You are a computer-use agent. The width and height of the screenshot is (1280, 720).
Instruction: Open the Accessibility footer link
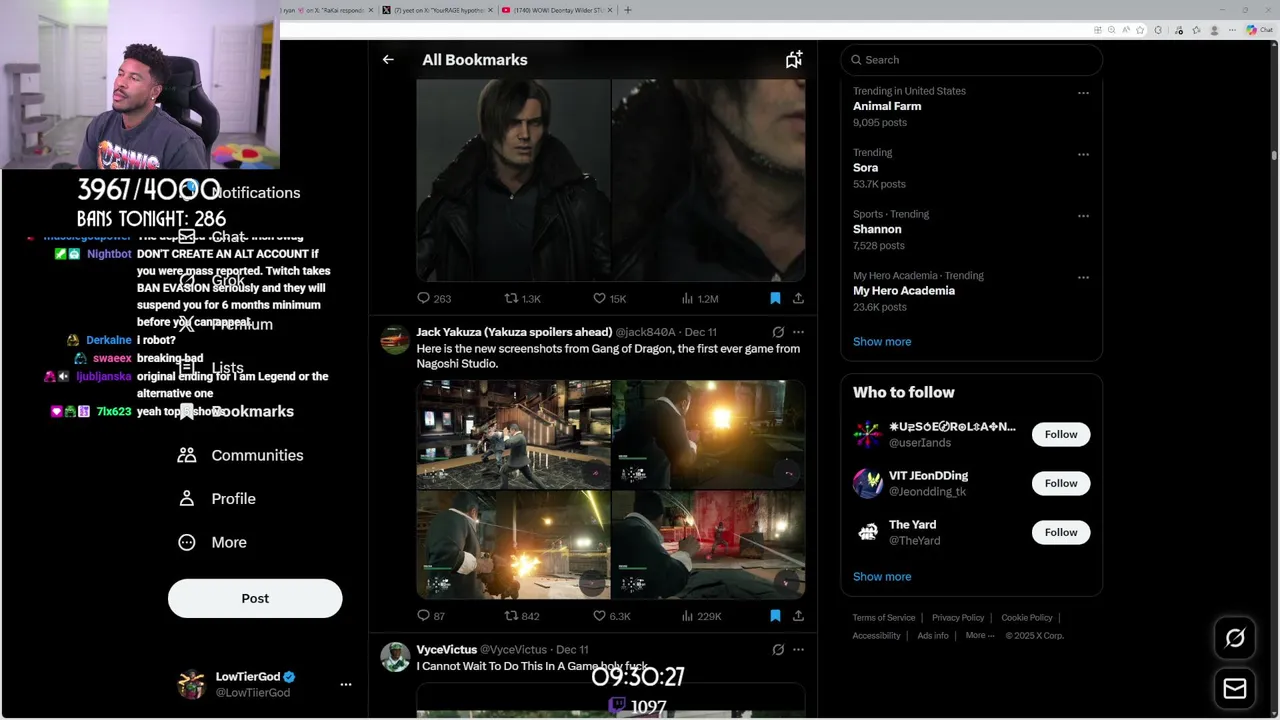(x=877, y=635)
